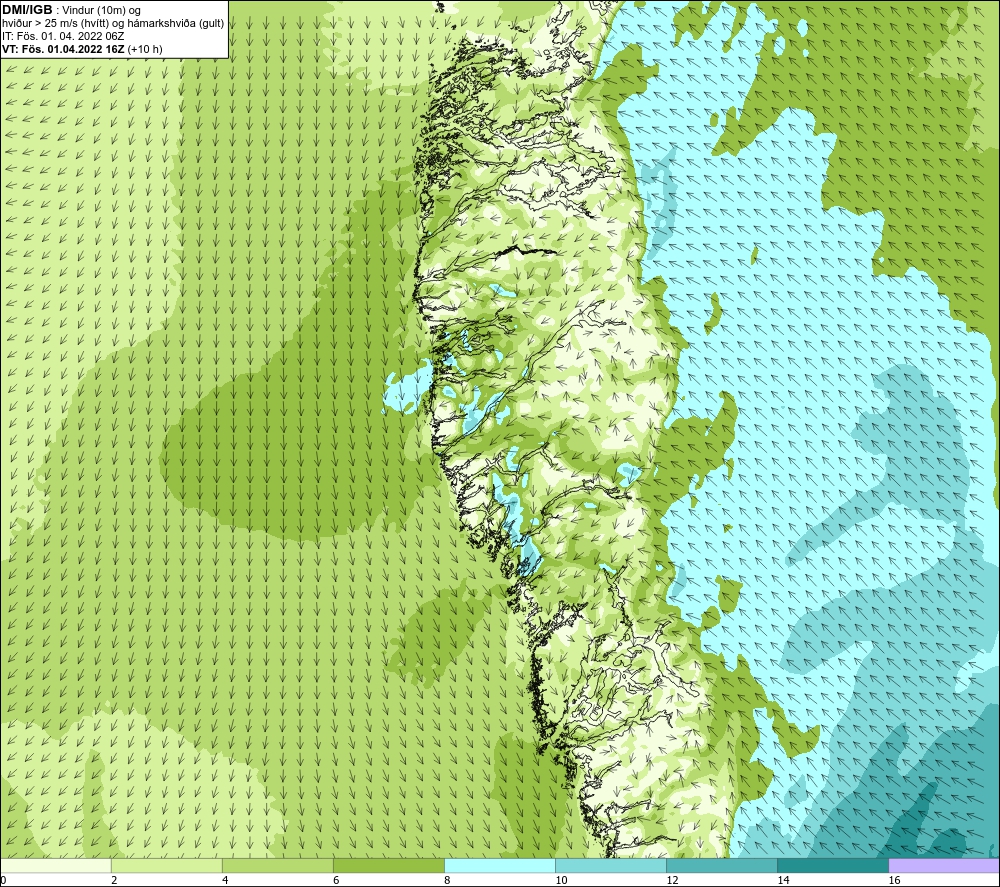Click the 0–2 m/s pale legend swatch
The height and width of the screenshot is (887, 1000).
coord(56,865)
